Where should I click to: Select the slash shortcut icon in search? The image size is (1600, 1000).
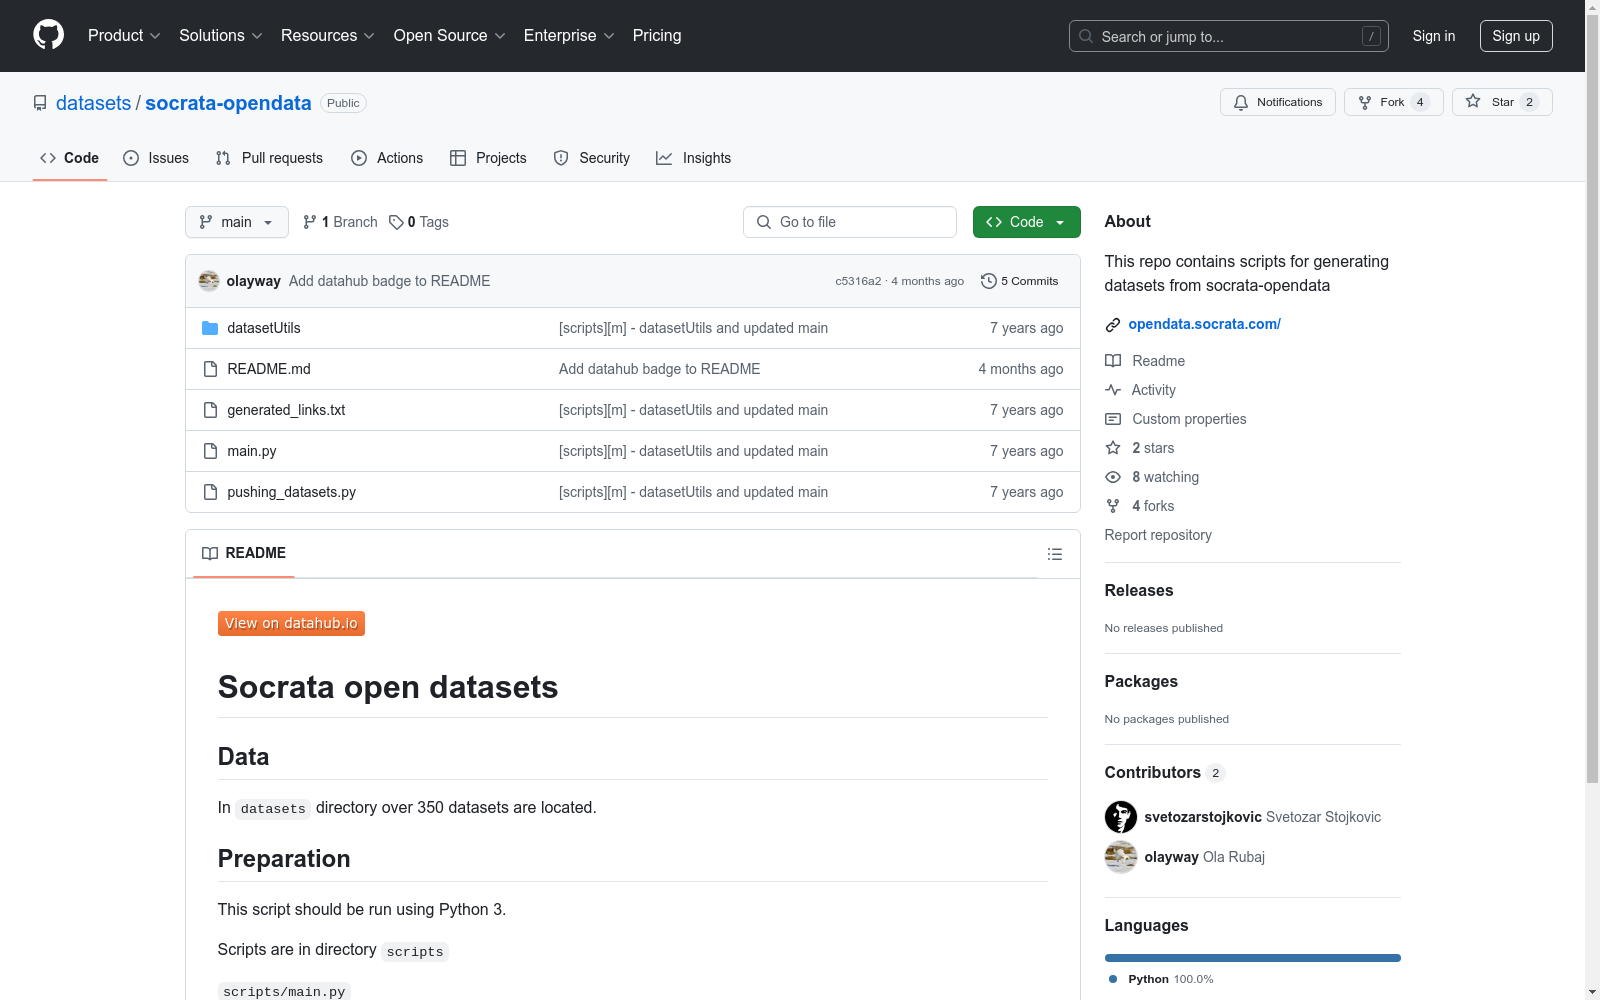(x=1371, y=36)
